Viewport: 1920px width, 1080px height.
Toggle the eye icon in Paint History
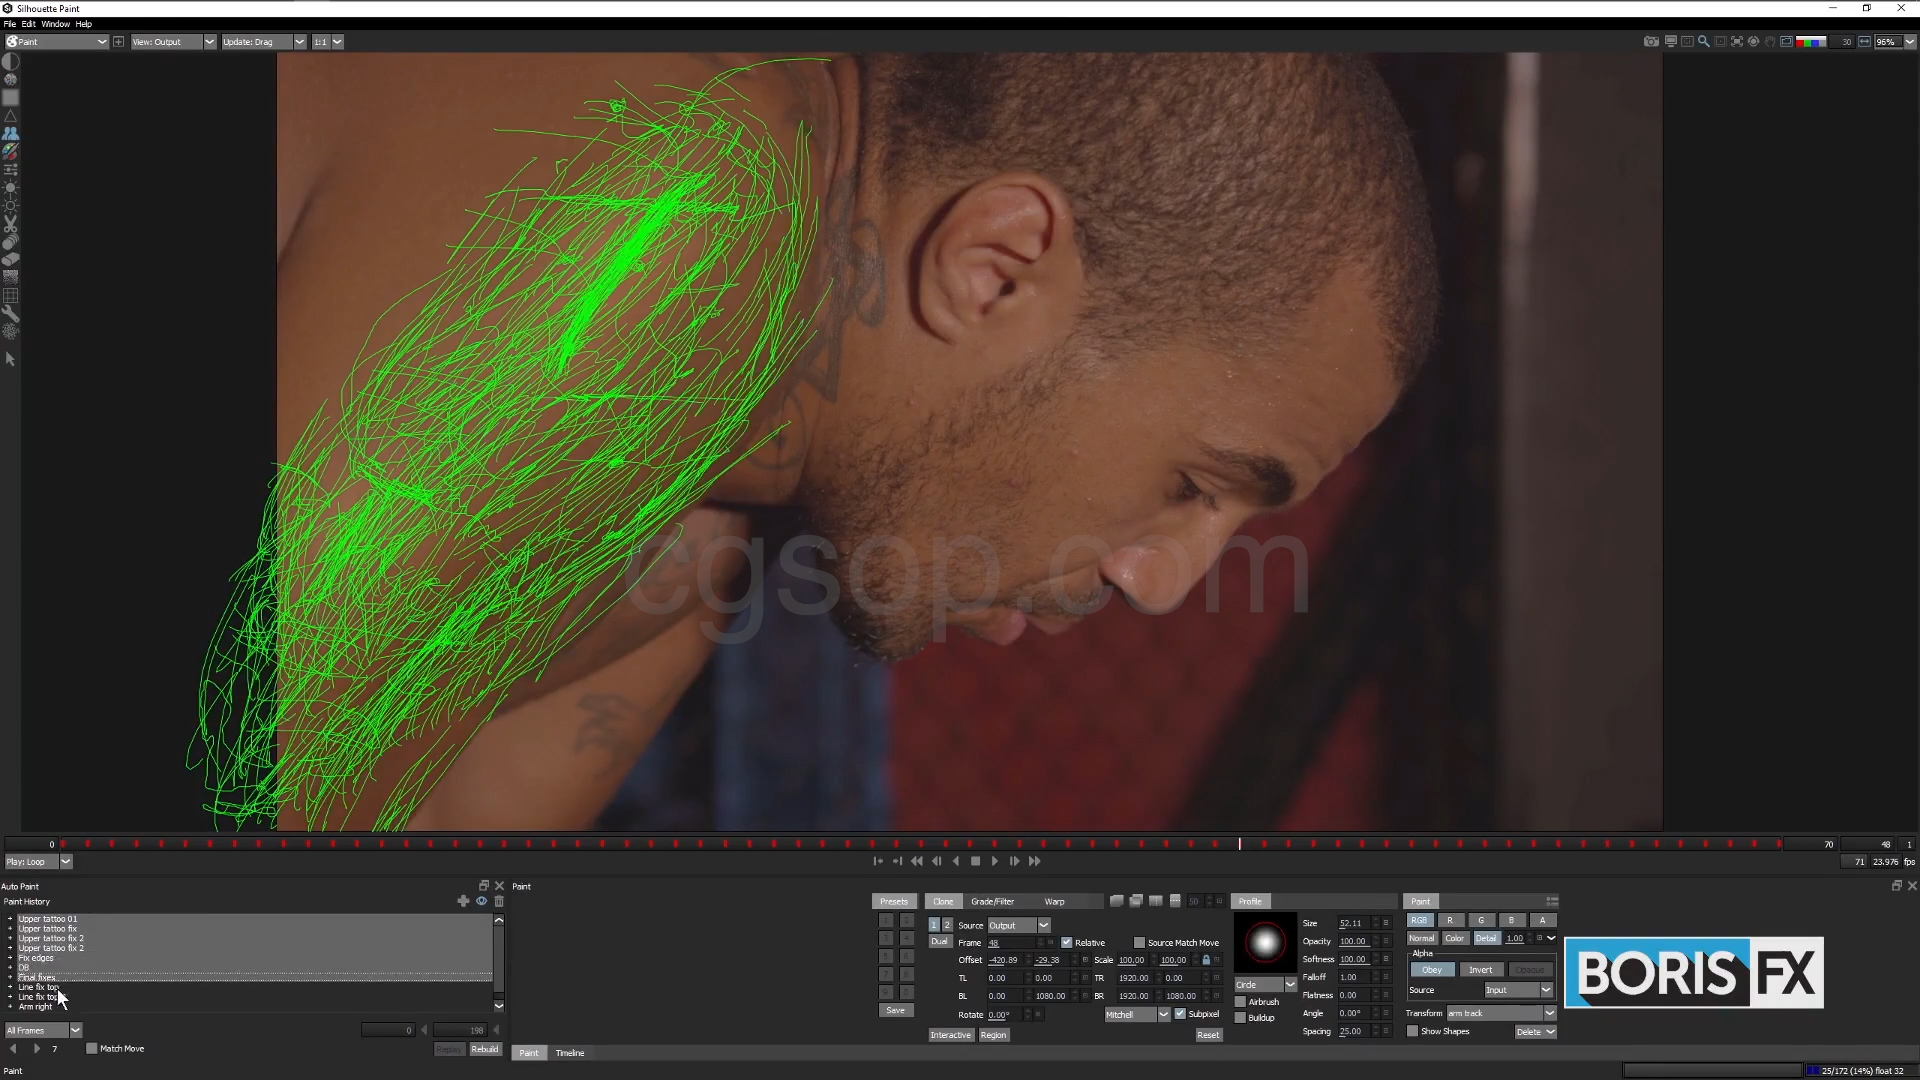[481, 901]
